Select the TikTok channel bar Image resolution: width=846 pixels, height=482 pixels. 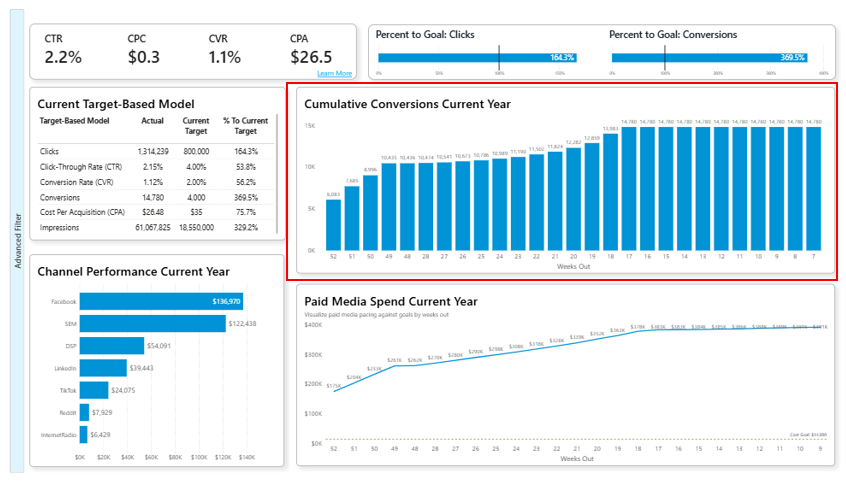93,390
